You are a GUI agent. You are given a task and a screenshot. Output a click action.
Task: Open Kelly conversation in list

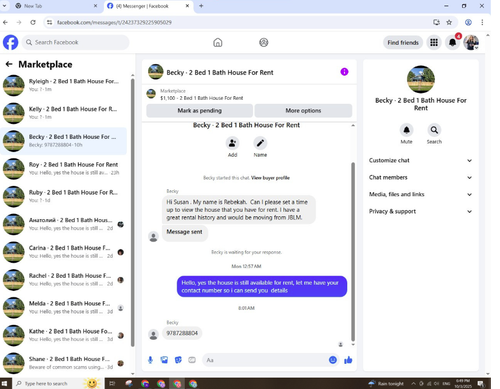pyautogui.click(x=64, y=113)
